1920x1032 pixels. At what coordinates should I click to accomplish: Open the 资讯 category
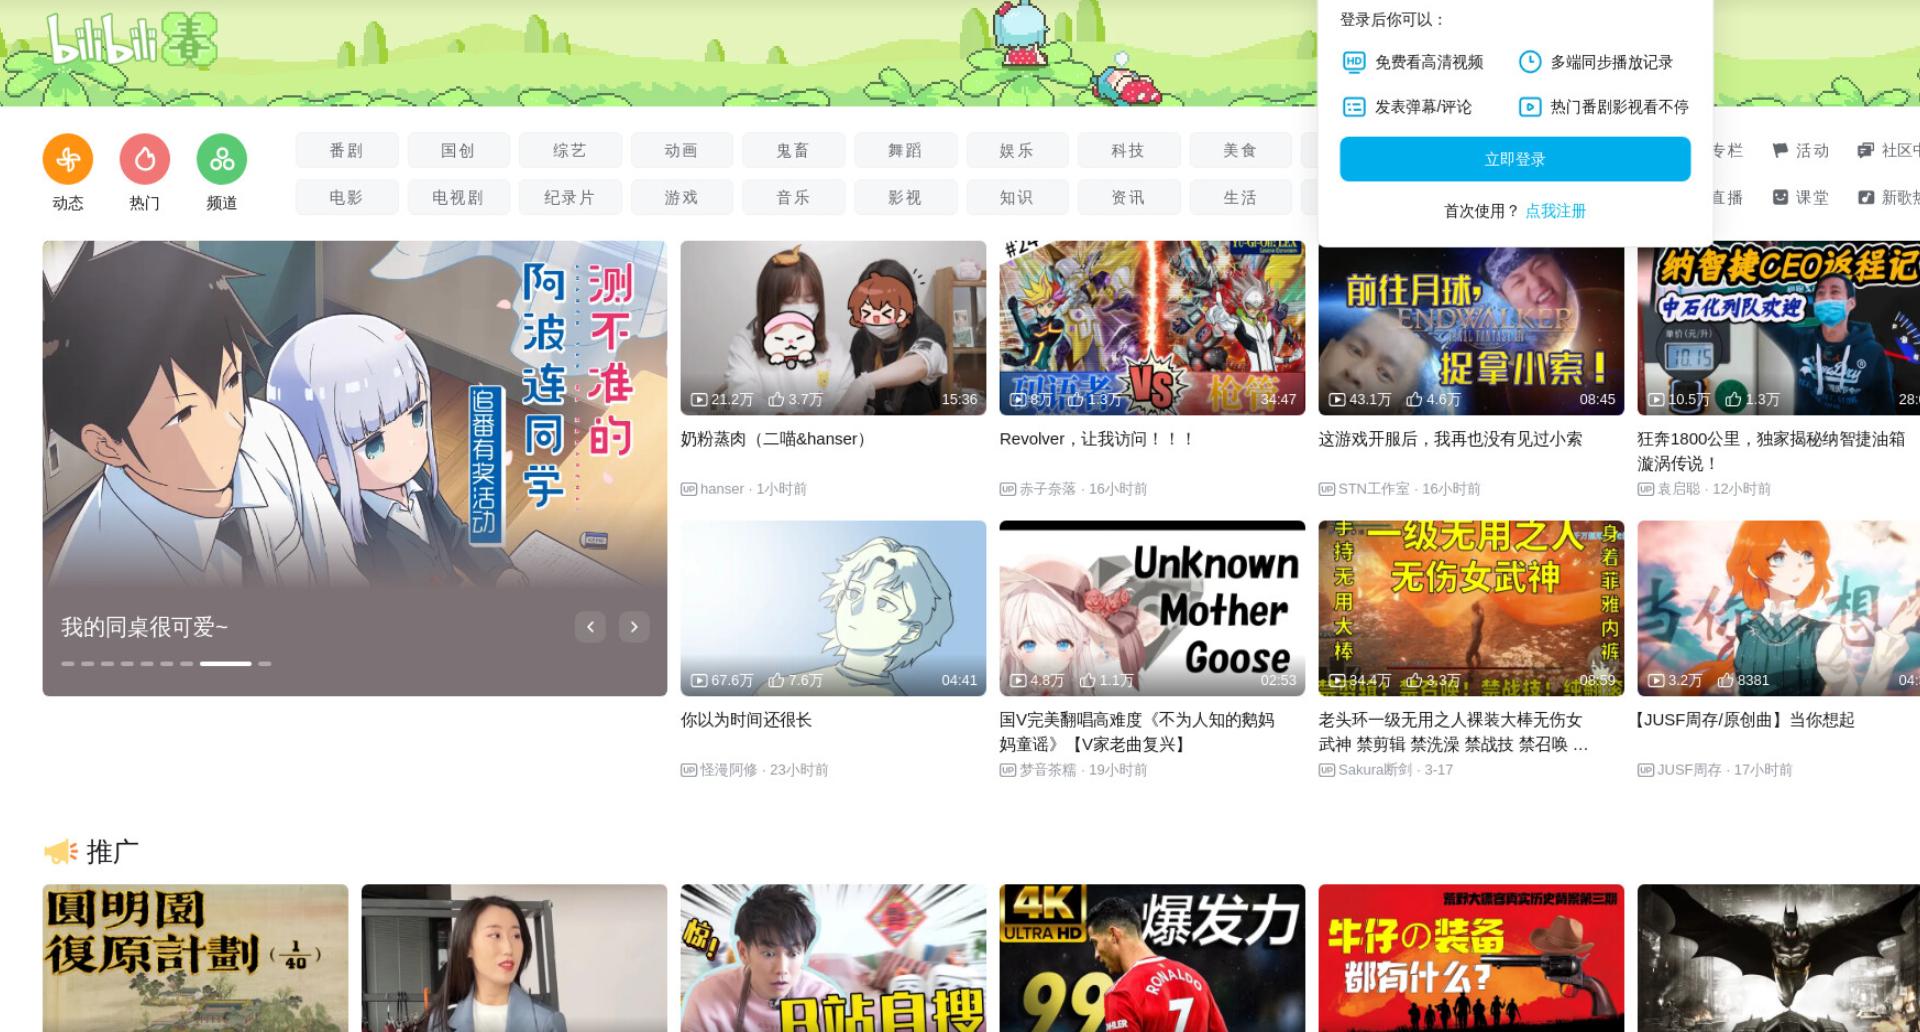tap(1128, 197)
